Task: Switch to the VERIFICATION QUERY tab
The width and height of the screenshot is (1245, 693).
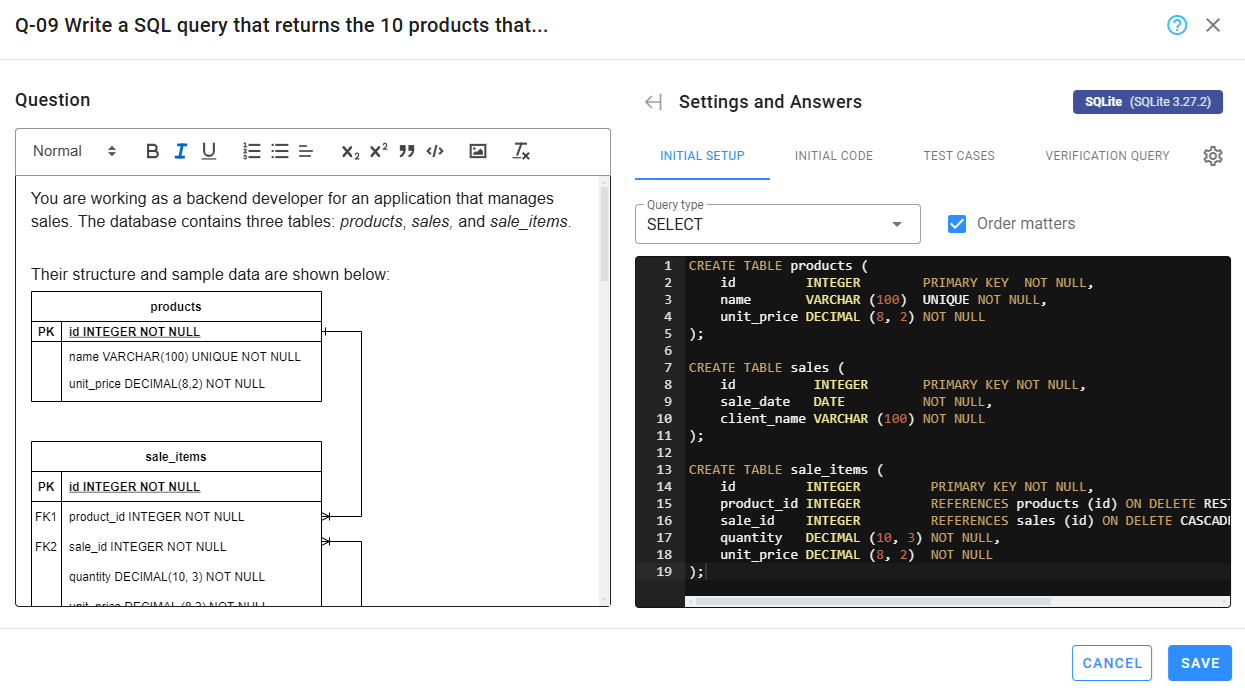Action: [x=1107, y=156]
